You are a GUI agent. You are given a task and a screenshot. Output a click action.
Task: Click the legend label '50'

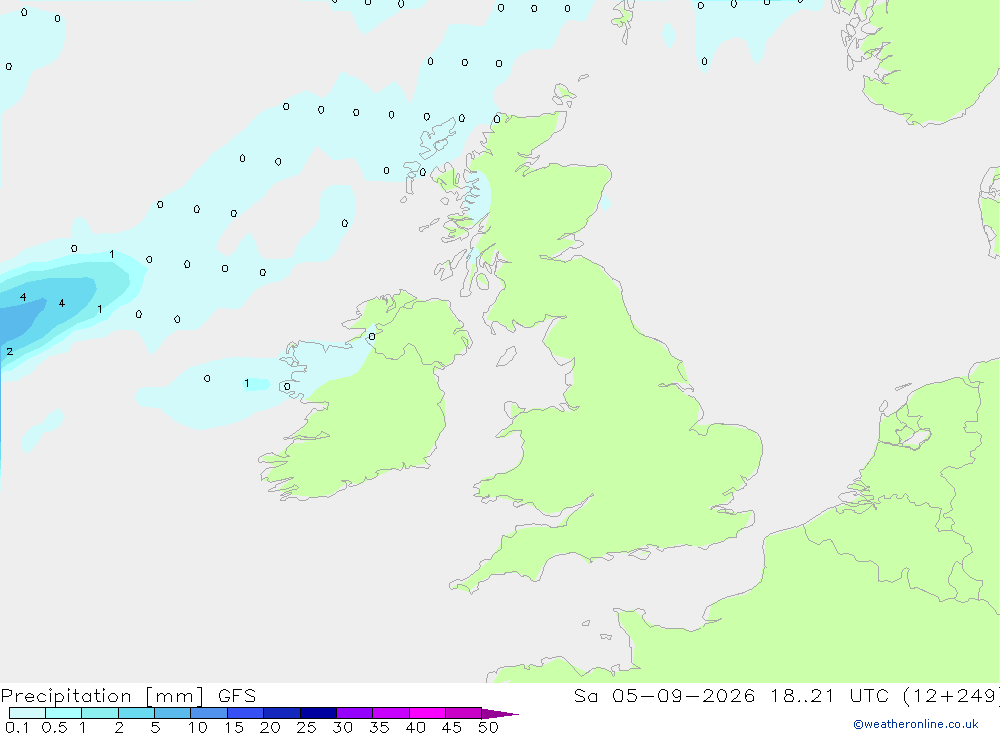point(488,727)
